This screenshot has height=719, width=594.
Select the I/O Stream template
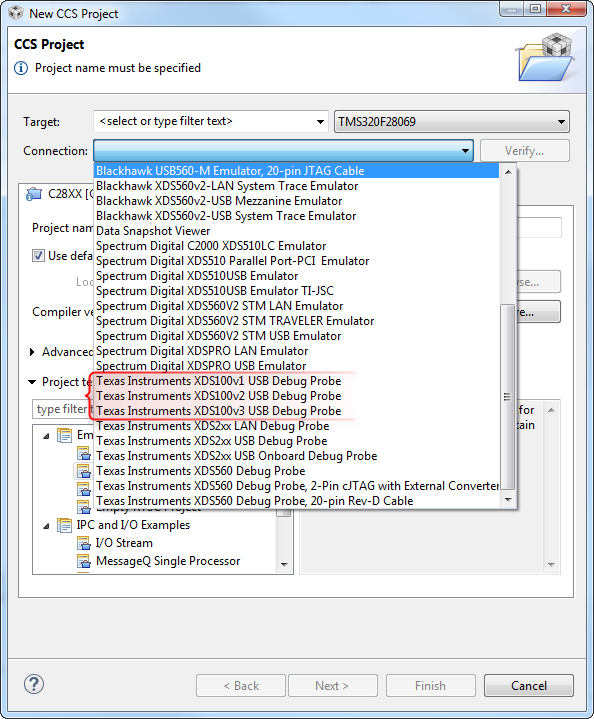124,543
